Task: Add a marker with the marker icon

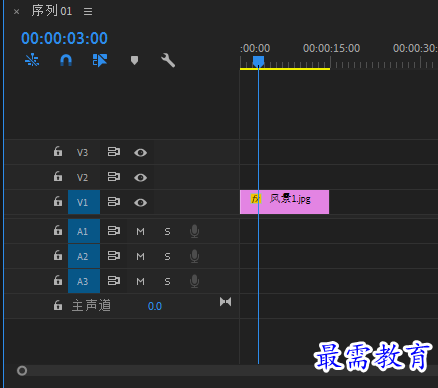Action: point(134,60)
